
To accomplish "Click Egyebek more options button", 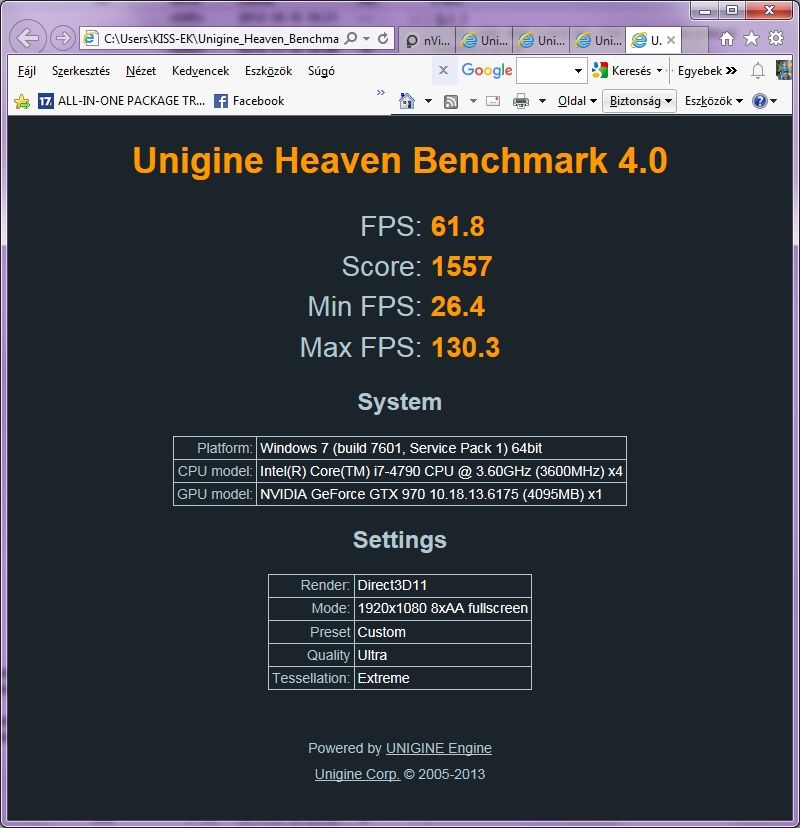I will pyautogui.click(x=707, y=71).
